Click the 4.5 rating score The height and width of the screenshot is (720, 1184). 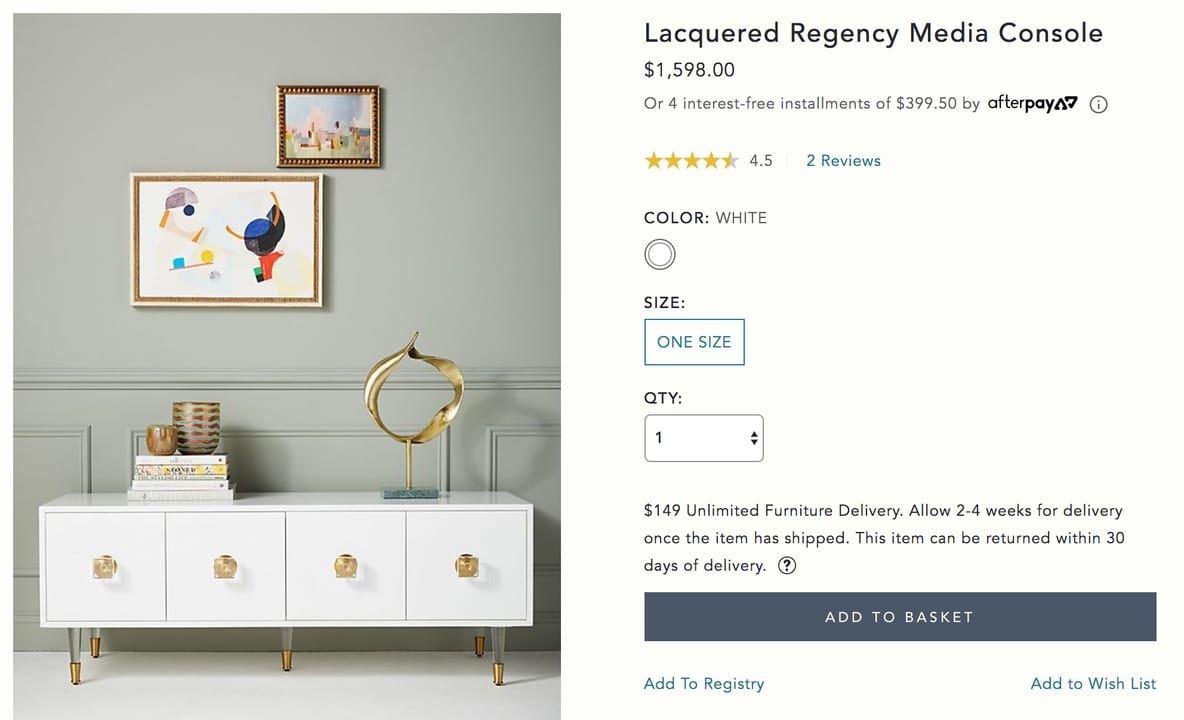(x=761, y=160)
